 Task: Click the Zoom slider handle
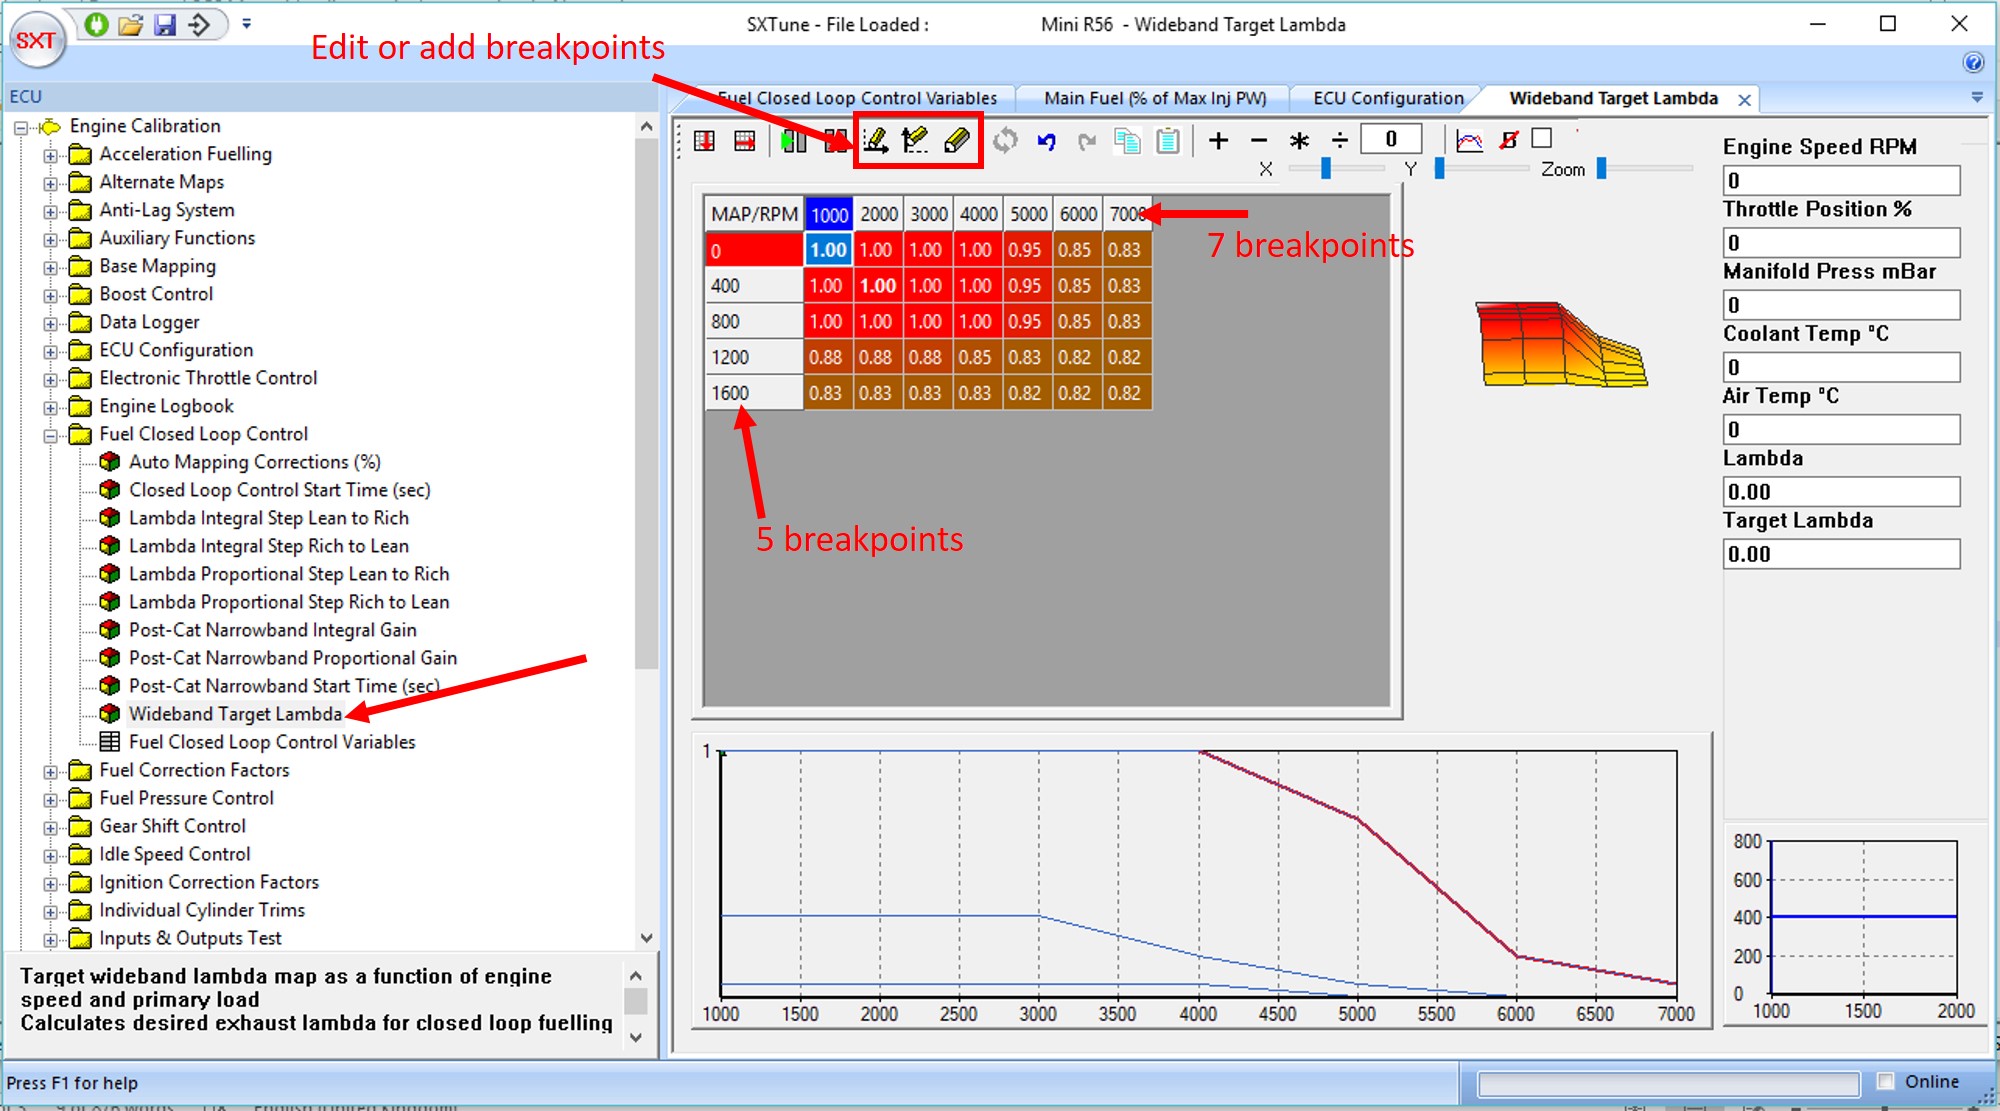pyautogui.click(x=1601, y=168)
